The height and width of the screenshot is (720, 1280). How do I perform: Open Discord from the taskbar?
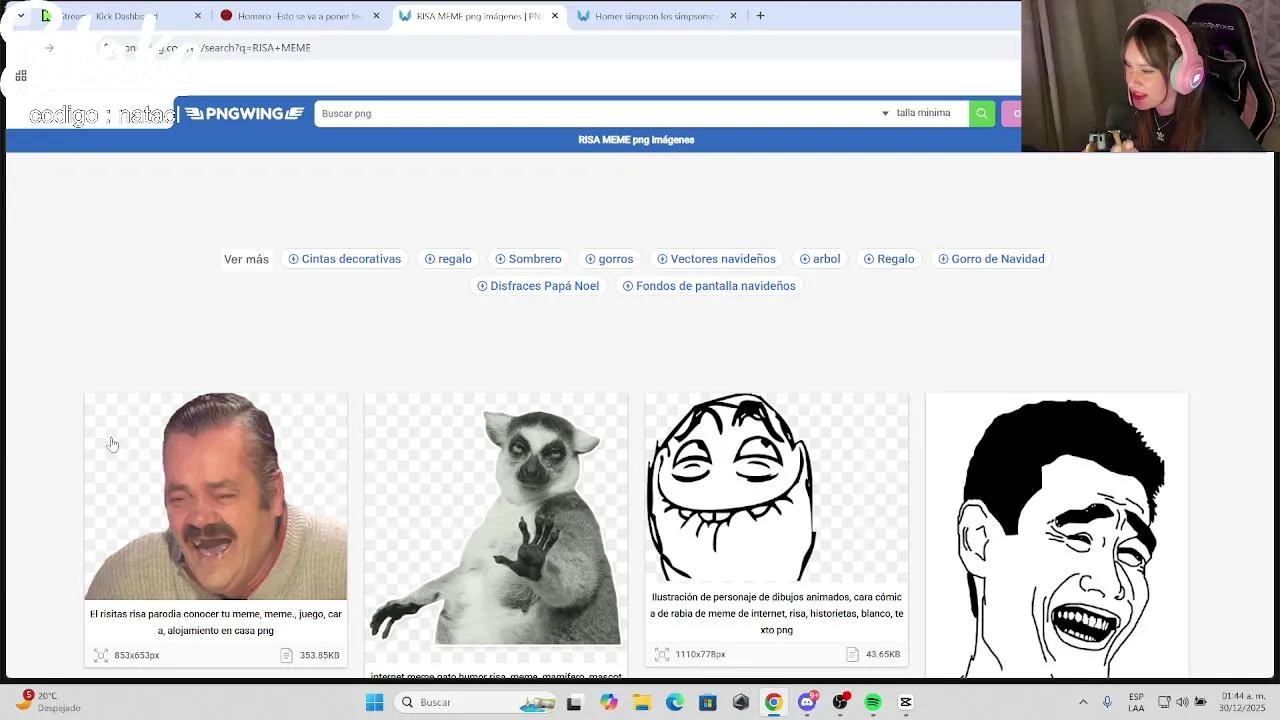point(807,702)
